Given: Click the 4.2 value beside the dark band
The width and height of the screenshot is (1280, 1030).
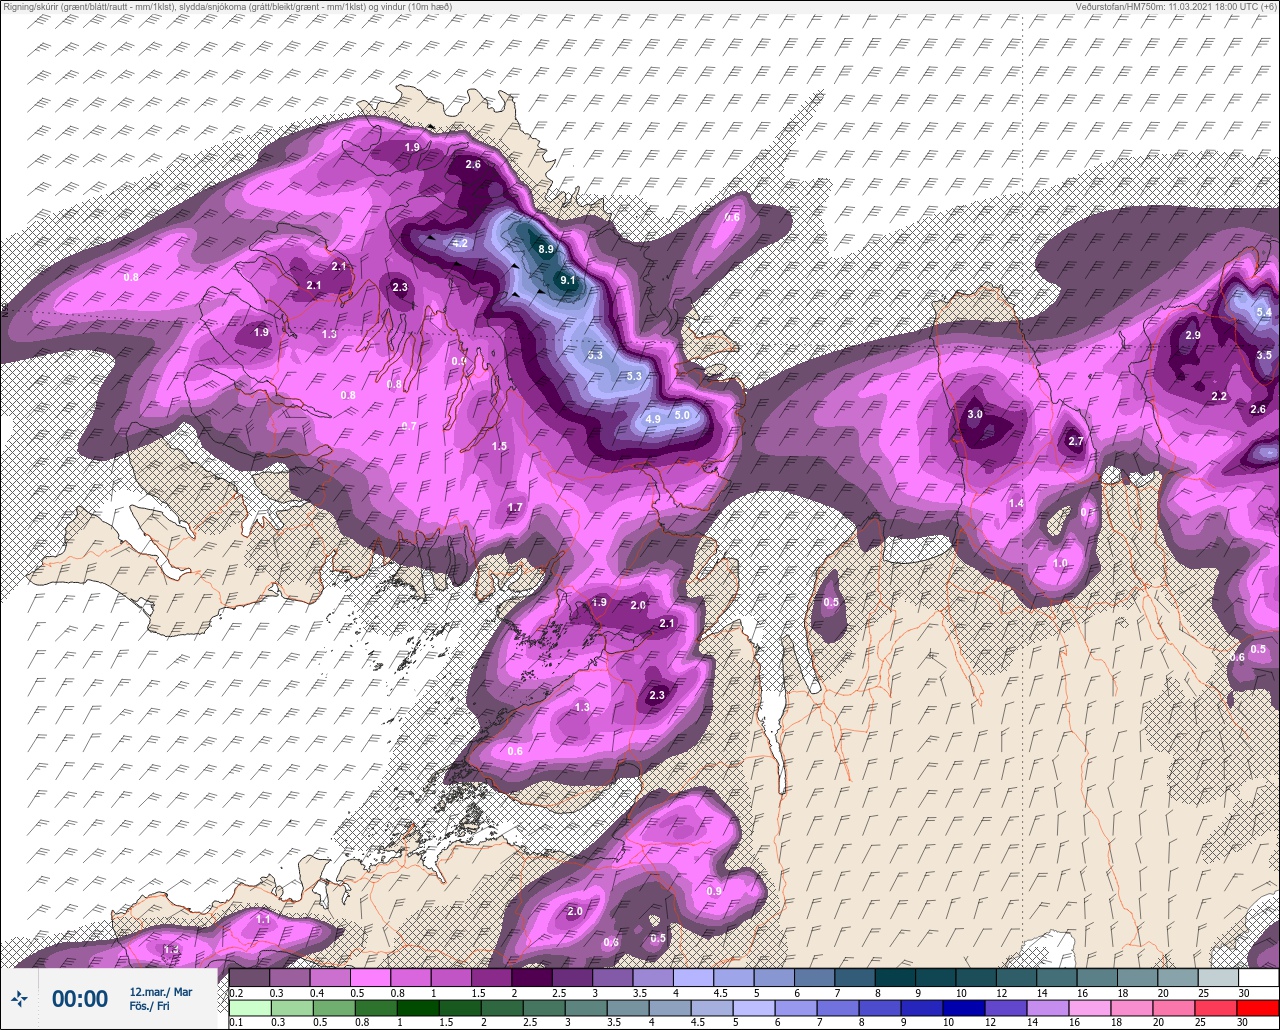Looking at the screenshot, I should [460, 243].
